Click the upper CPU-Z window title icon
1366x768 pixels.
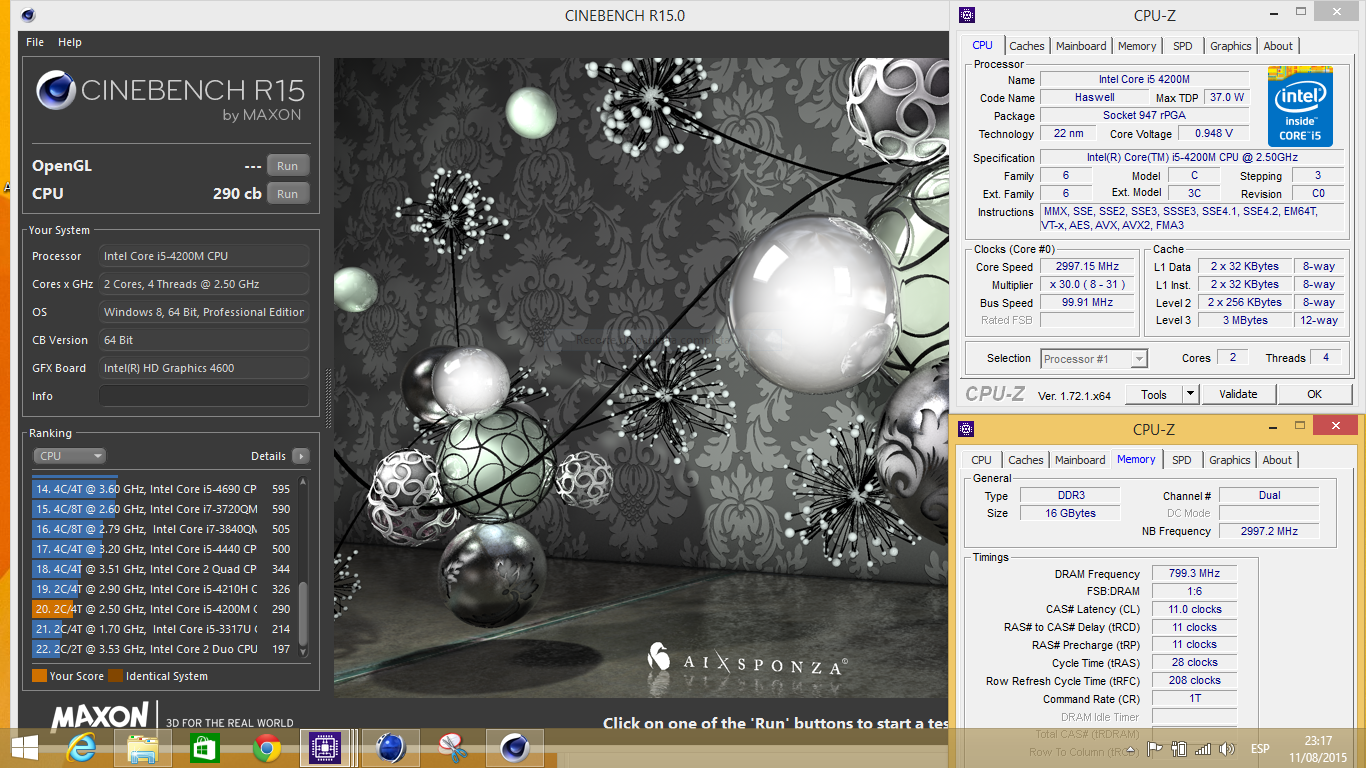[966, 15]
